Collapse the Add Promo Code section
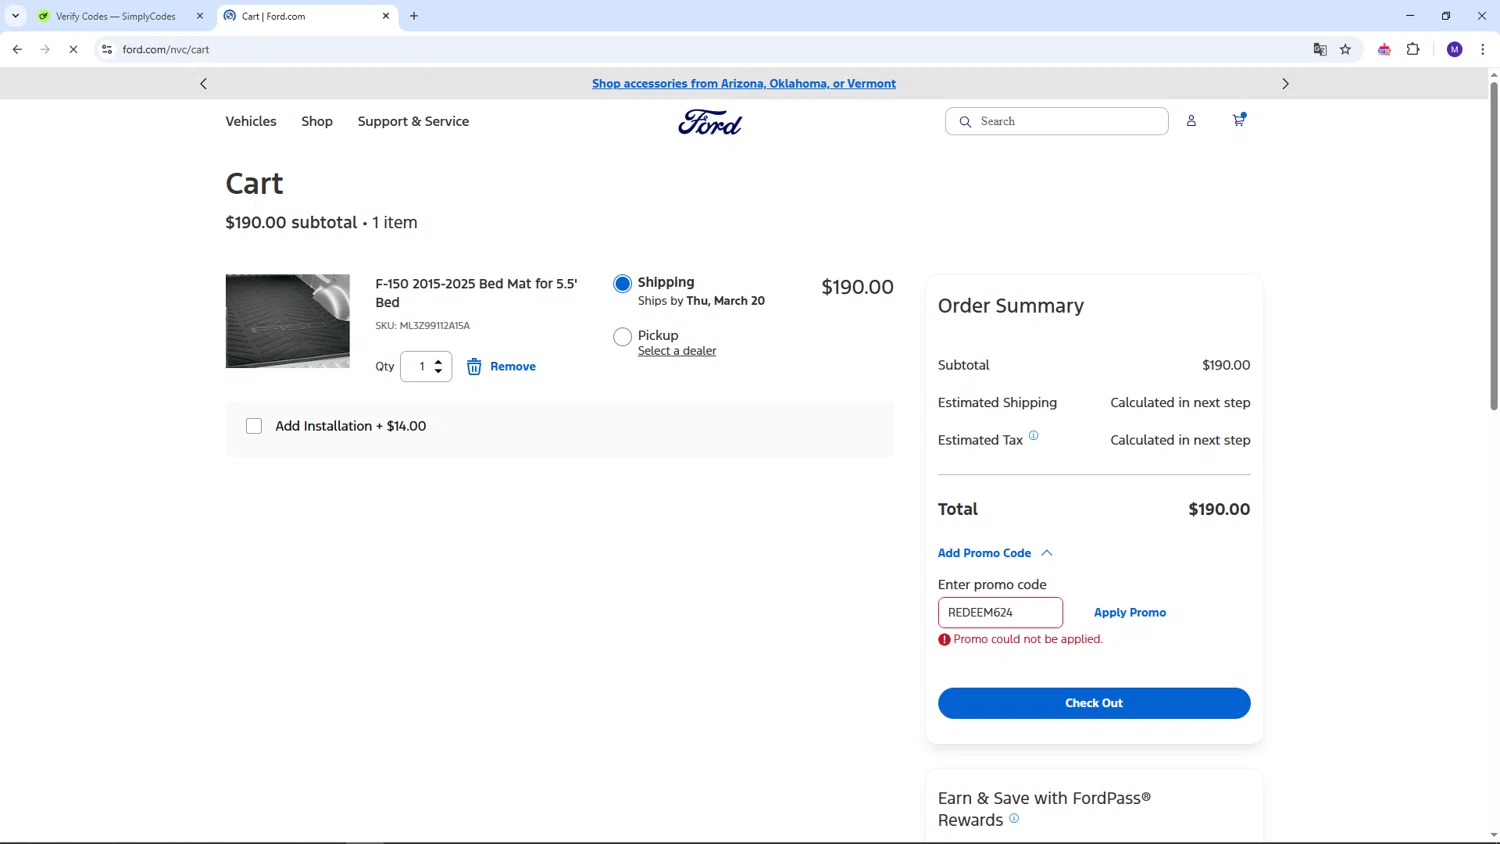Screen dimensions: 1500x844 [x=995, y=553]
